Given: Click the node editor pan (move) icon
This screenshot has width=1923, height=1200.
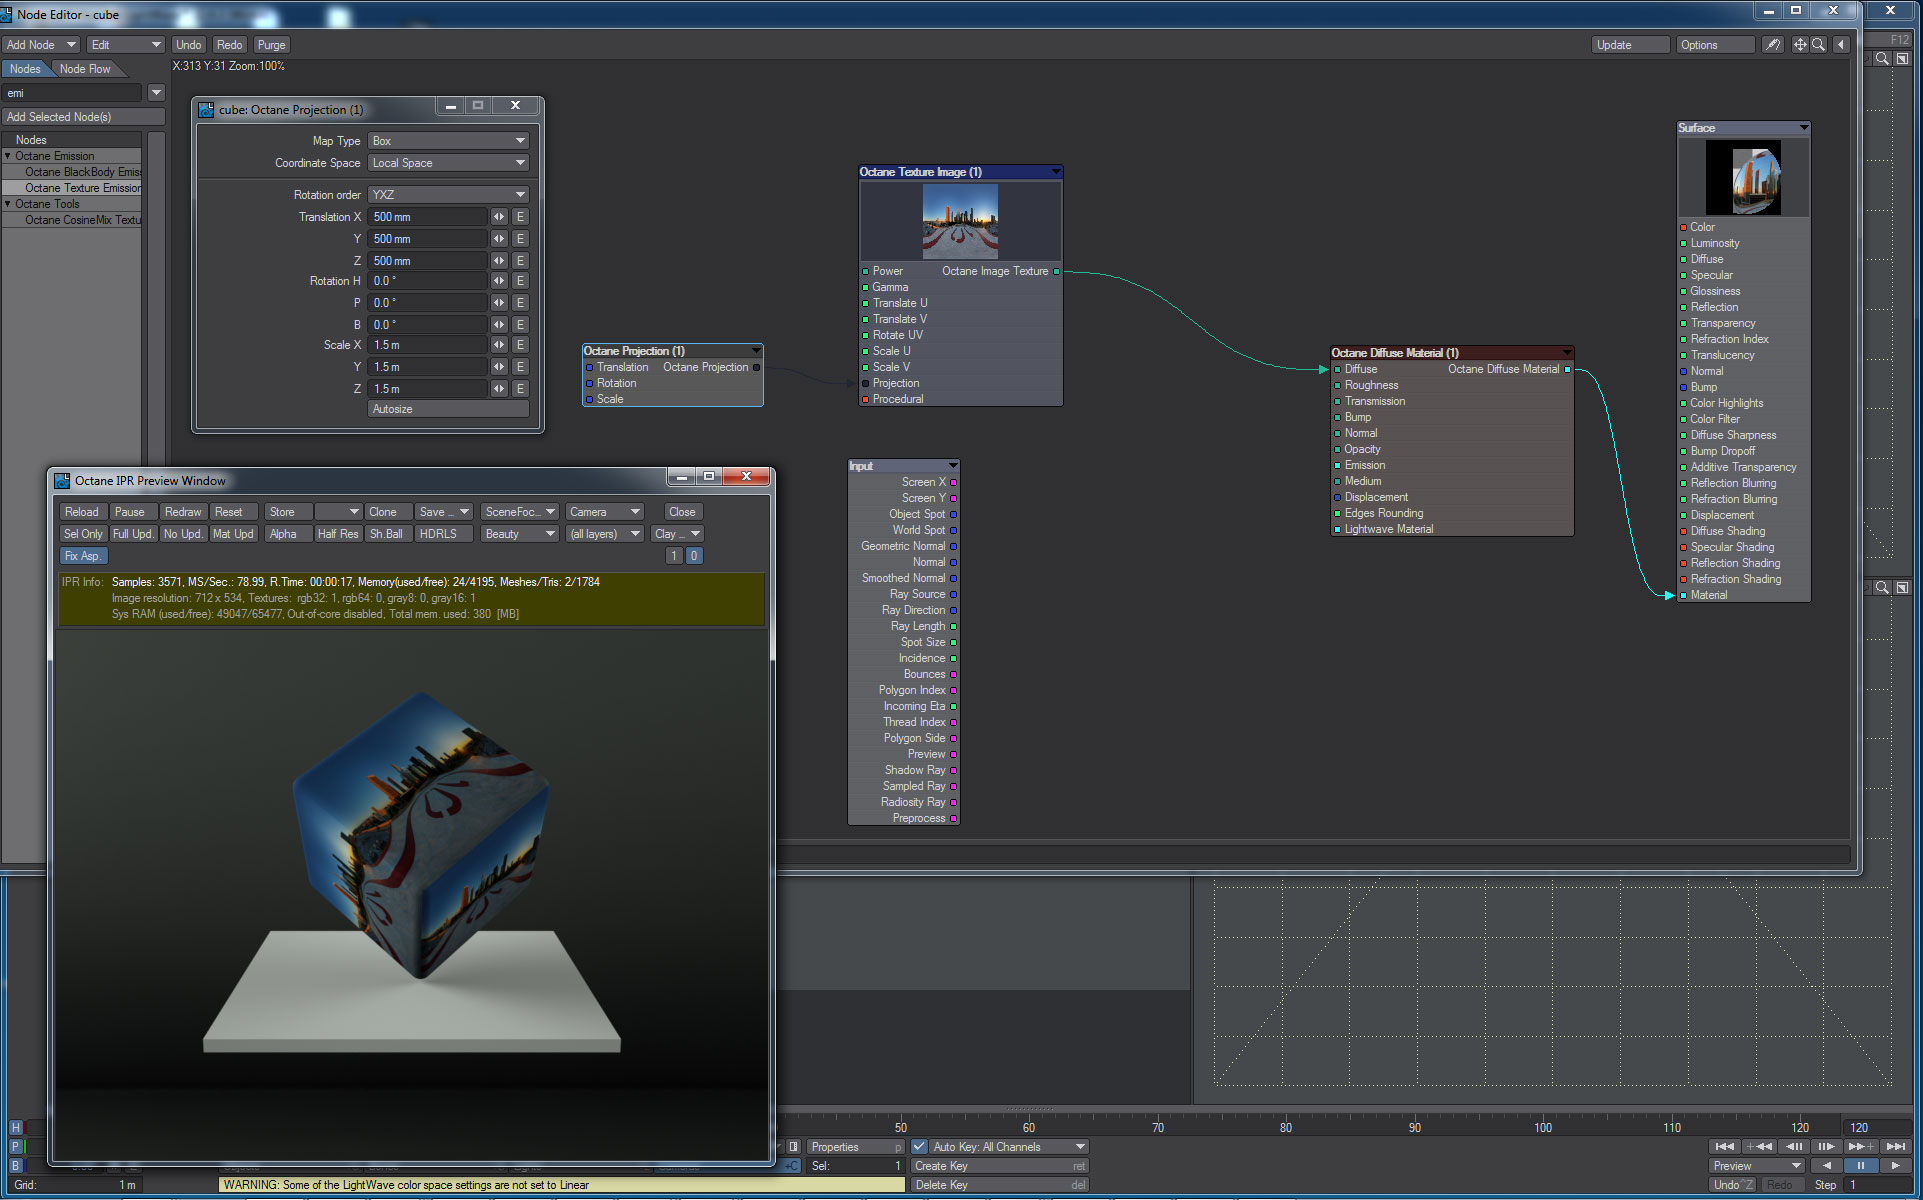Looking at the screenshot, I should click(x=1799, y=45).
